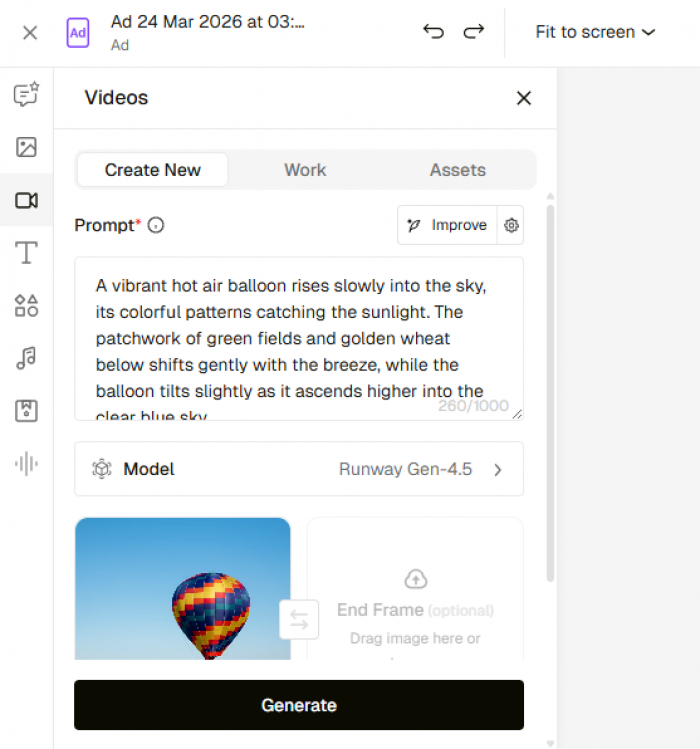Show the Prompt info tooltip icon
Screen dimensions: 700x749
click(156, 226)
